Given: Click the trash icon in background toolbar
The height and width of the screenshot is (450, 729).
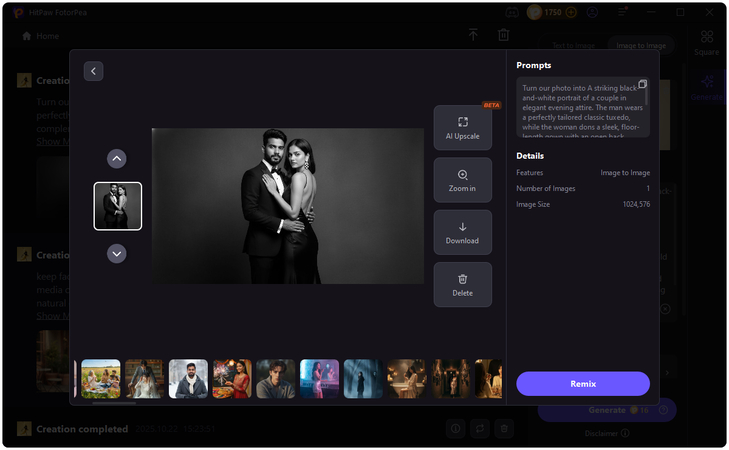Looking at the screenshot, I should pyautogui.click(x=504, y=34).
